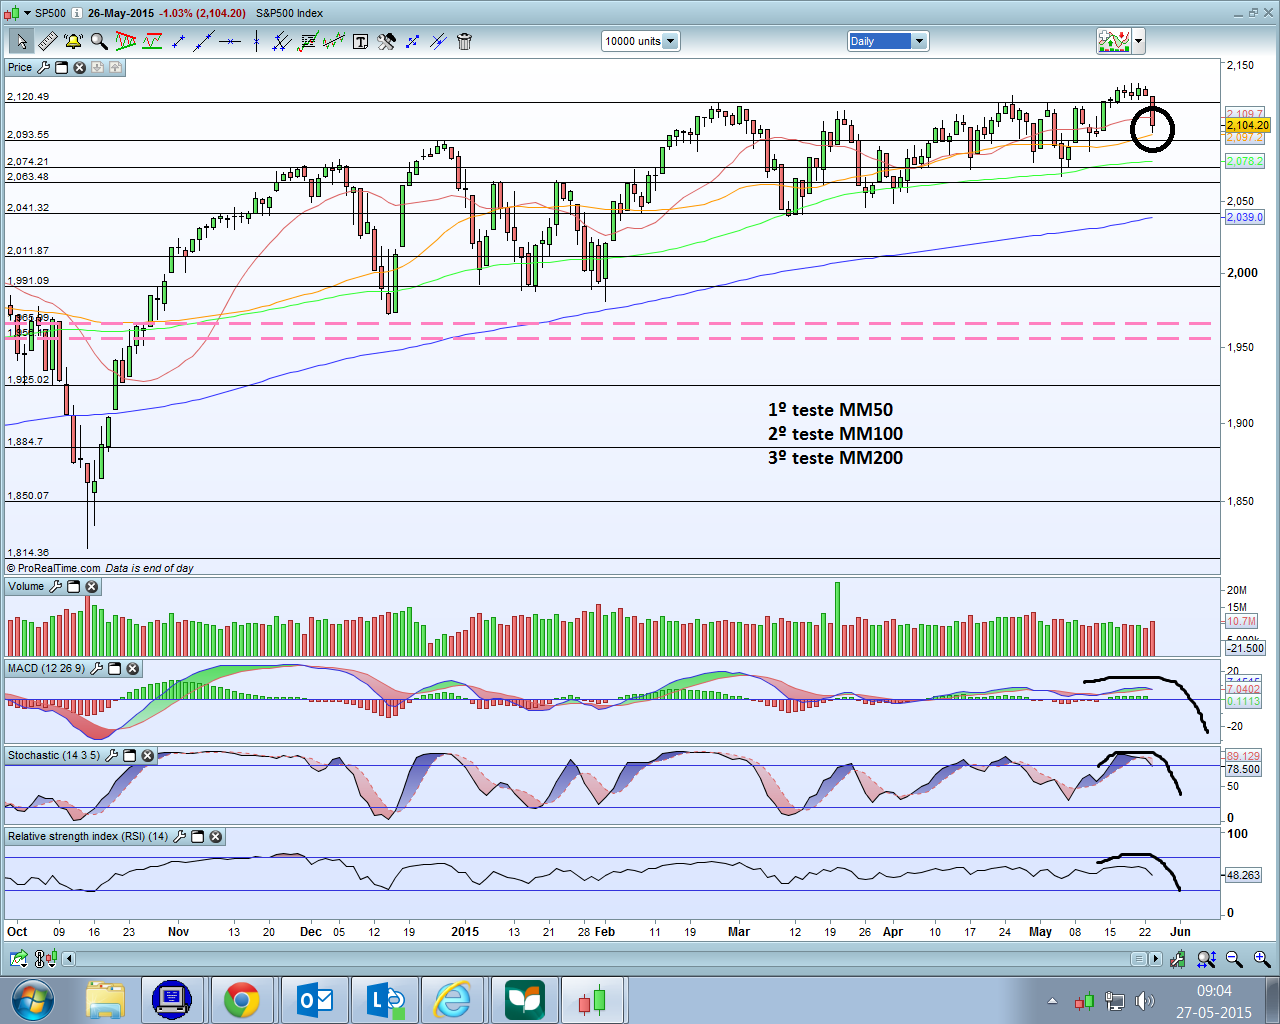Viewport: 1280px width, 1024px height.
Task: Click the ProRealTime.com copyright text
Action: (53, 568)
